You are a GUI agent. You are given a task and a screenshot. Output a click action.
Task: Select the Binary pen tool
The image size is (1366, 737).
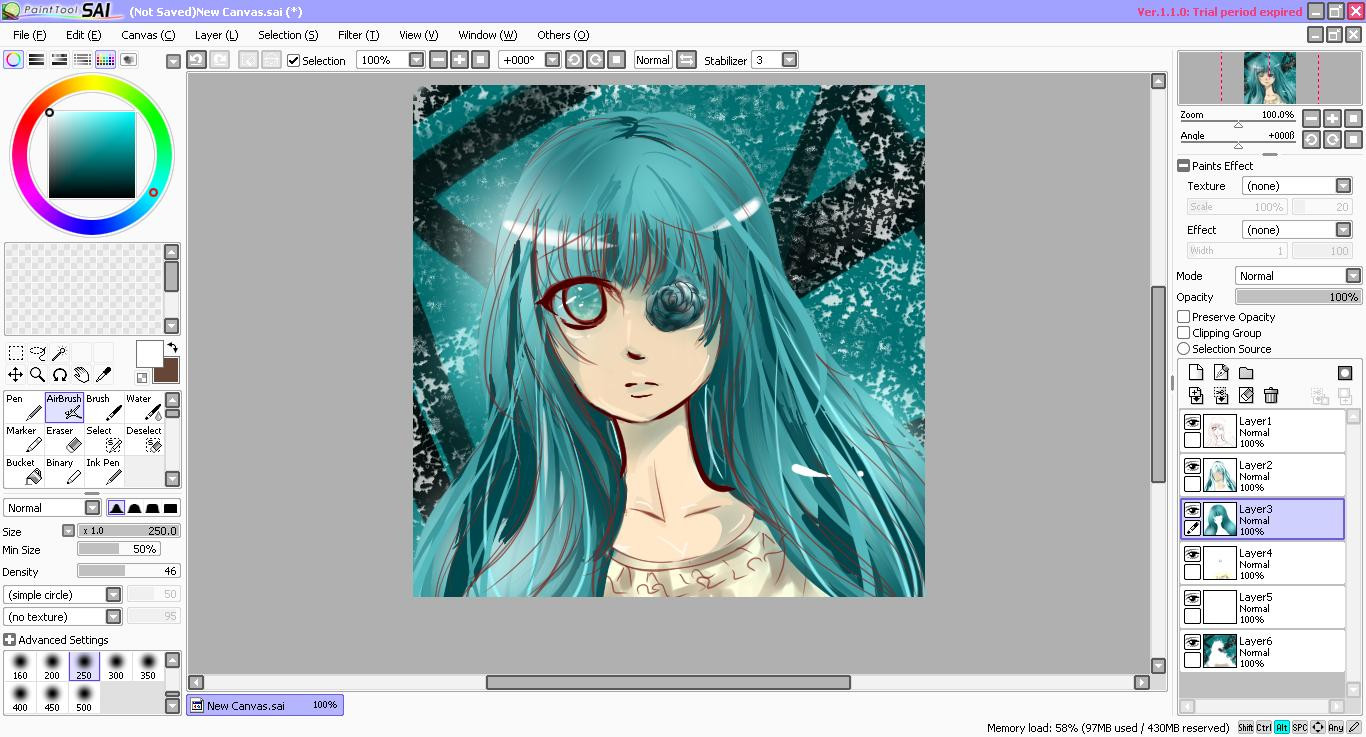tap(64, 471)
